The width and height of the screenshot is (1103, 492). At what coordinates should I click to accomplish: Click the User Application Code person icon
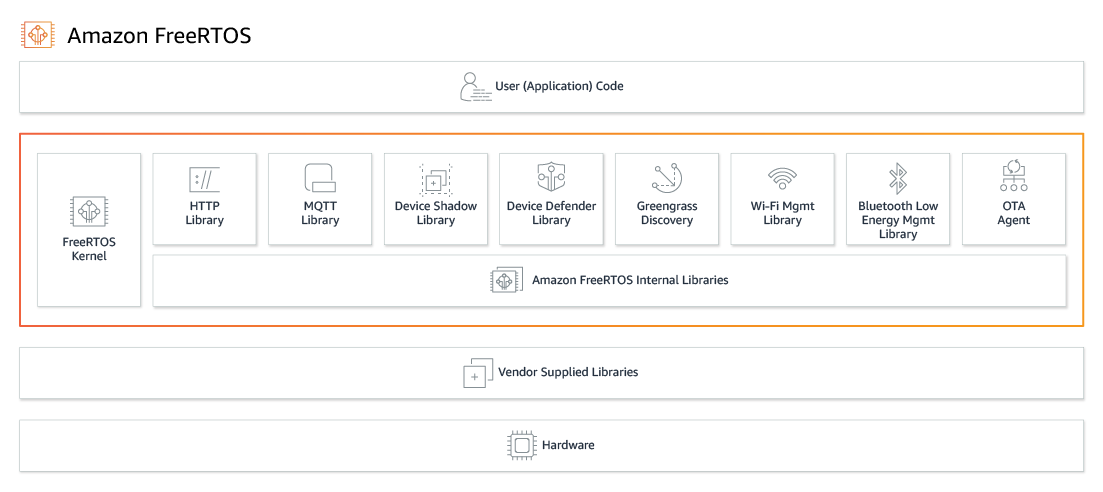[476, 87]
